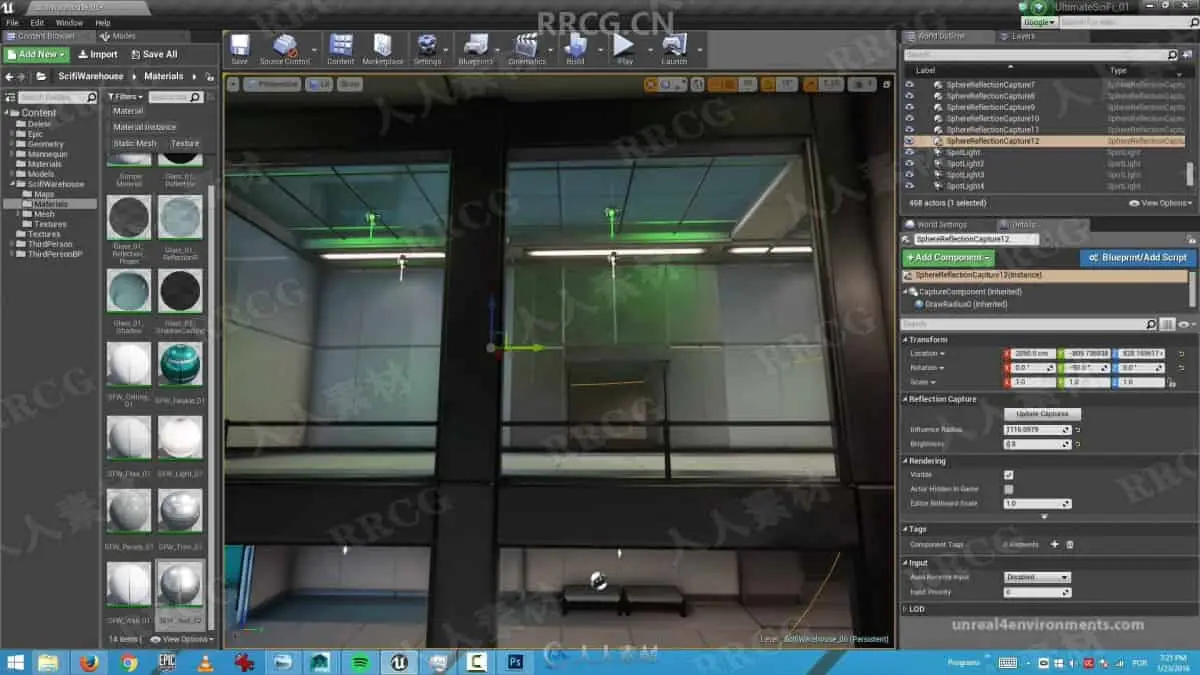Click the Influence Radius value field
Viewport: 1200px width, 675px height.
(1037, 430)
